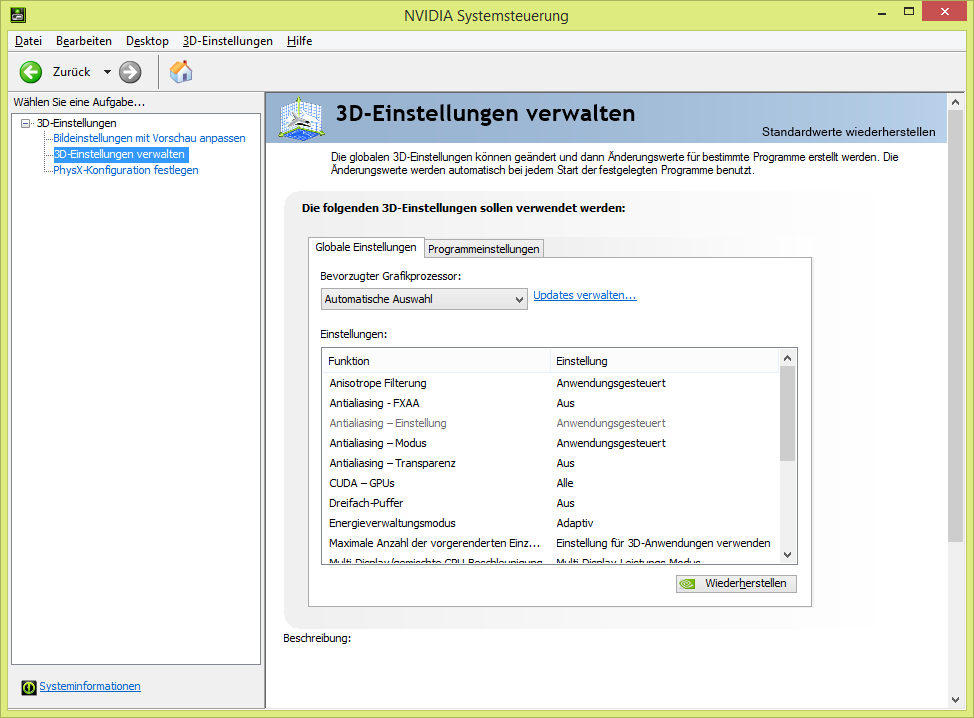974x718 pixels.
Task: Select PhysX-Konfiguration festlegen tree item
Action: click(x=125, y=170)
